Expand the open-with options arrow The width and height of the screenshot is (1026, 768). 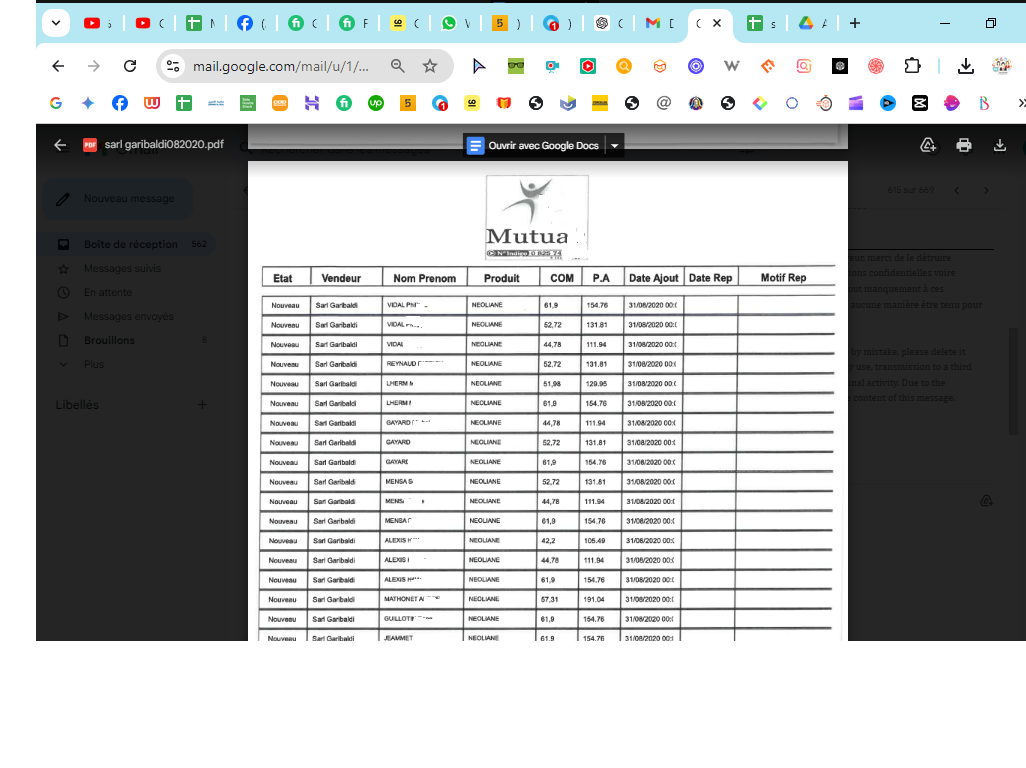tap(614, 145)
